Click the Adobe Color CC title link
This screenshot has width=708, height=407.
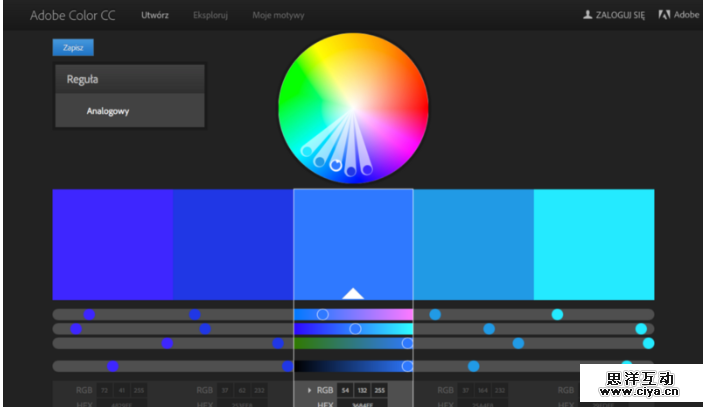pyautogui.click(x=72, y=16)
